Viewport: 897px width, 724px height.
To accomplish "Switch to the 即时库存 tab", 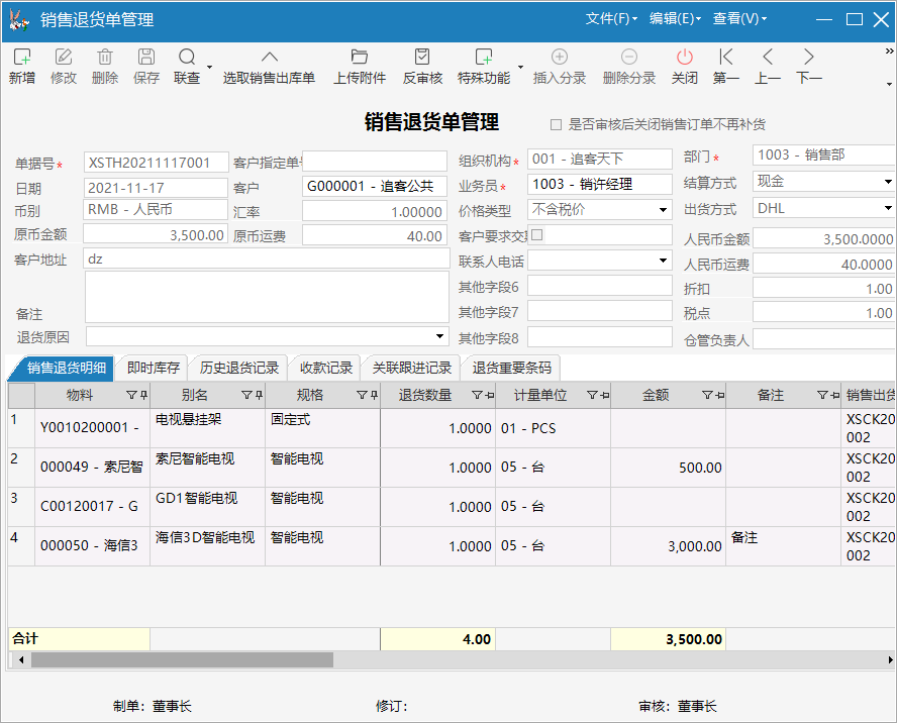I will point(153,368).
